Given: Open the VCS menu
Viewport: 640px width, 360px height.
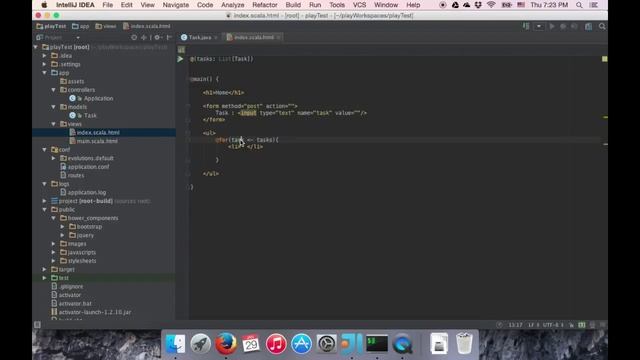Looking at the screenshot, I should pos(359,5).
